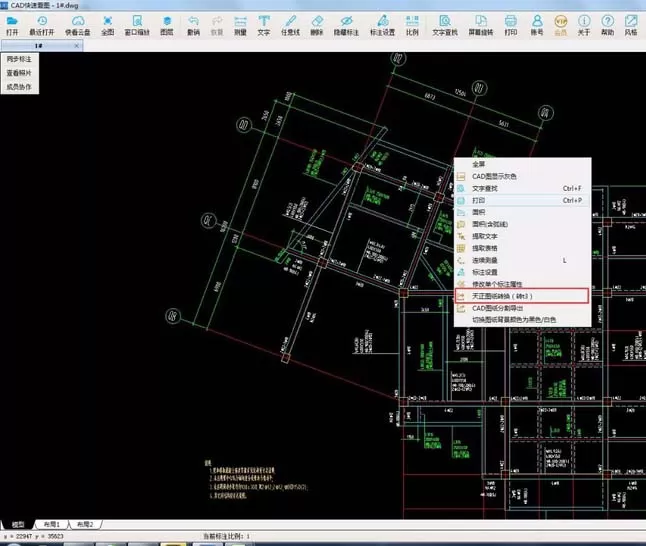Click the 同步标注 sync annotations button

click(x=19, y=59)
